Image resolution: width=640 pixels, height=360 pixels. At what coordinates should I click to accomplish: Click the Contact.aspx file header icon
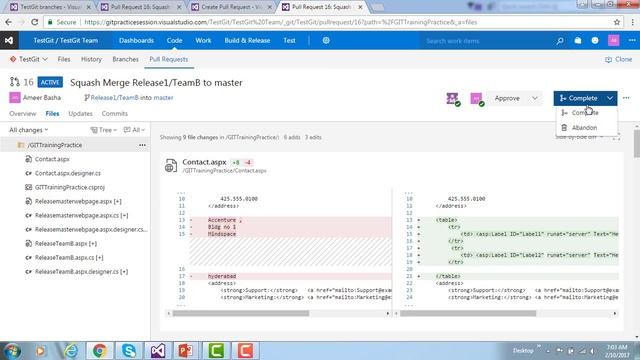tap(171, 166)
